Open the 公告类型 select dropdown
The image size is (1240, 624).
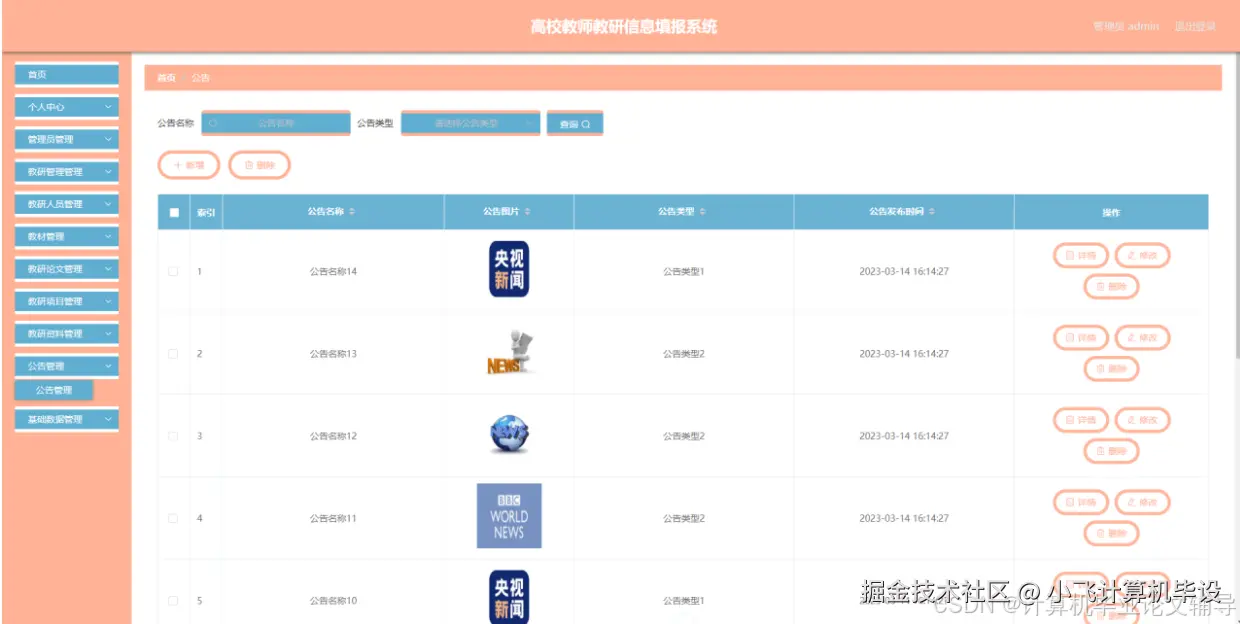470,123
